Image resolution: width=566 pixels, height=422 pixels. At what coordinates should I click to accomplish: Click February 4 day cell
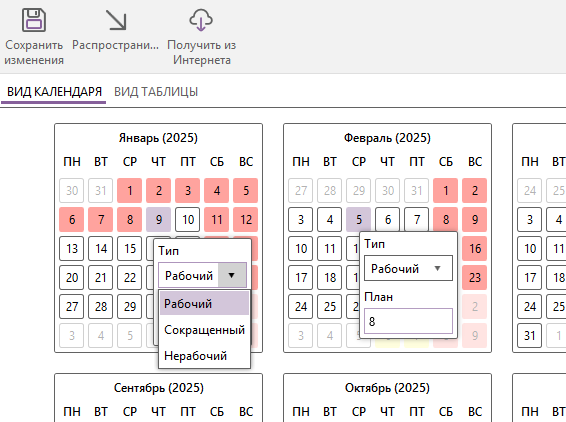click(330, 219)
